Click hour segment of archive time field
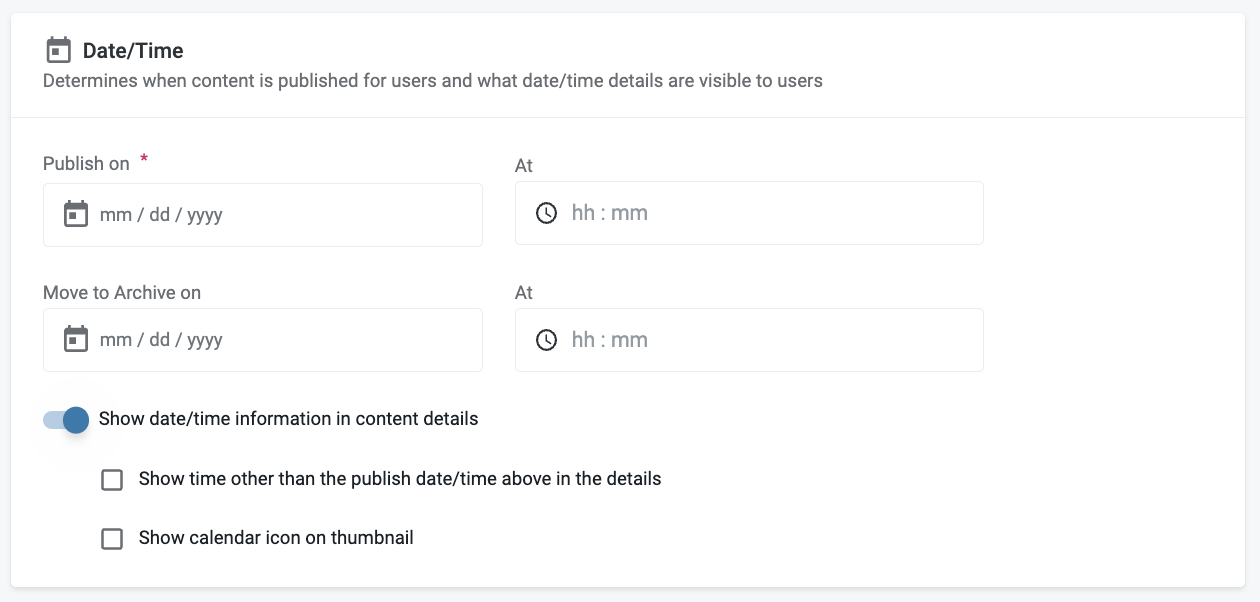Image resolution: width=1260 pixels, height=602 pixels. (x=583, y=340)
